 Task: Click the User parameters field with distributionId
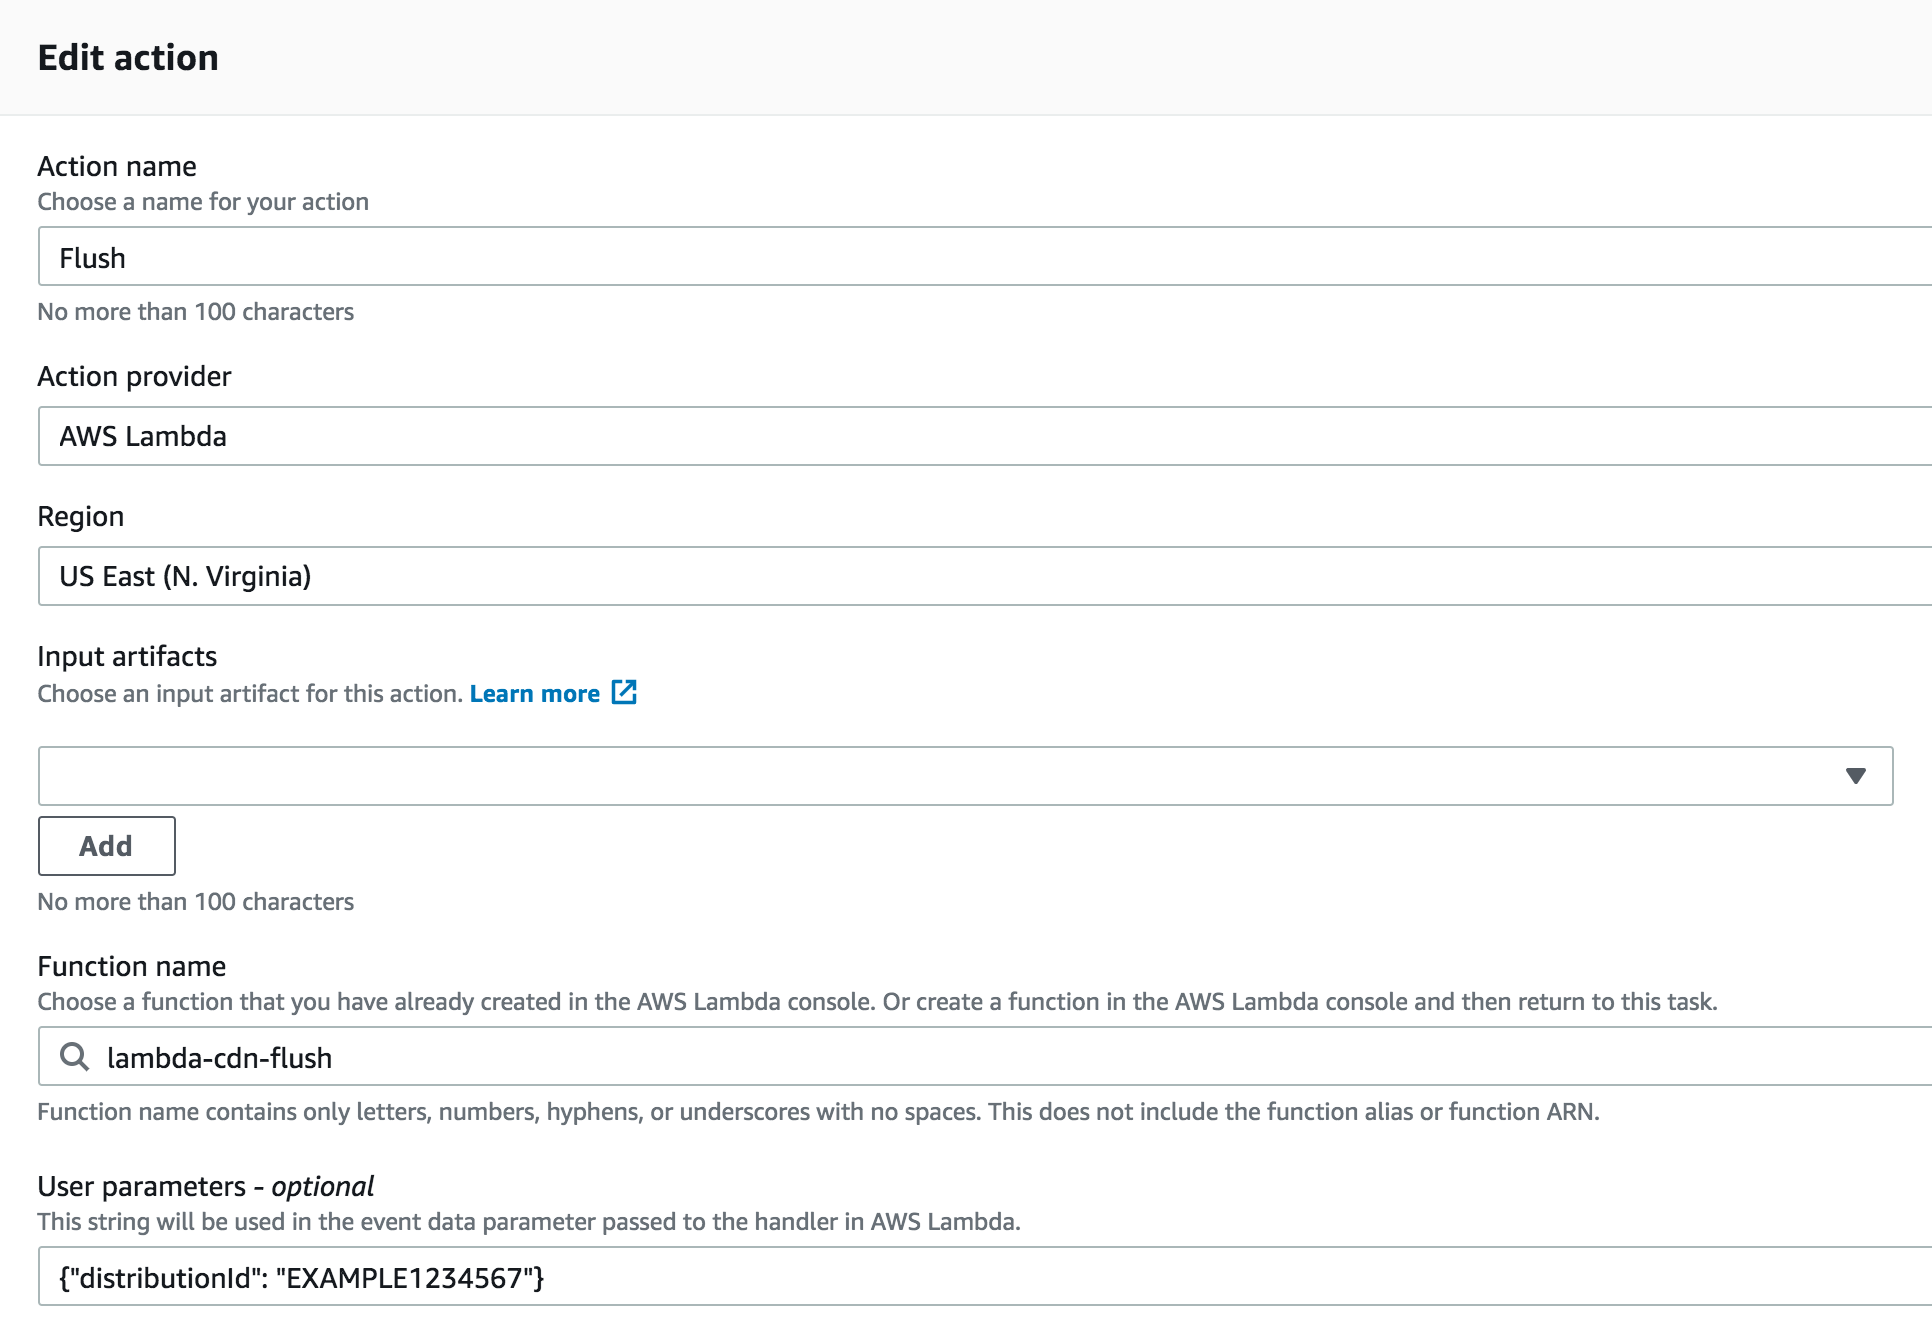(x=985, y=1276)
